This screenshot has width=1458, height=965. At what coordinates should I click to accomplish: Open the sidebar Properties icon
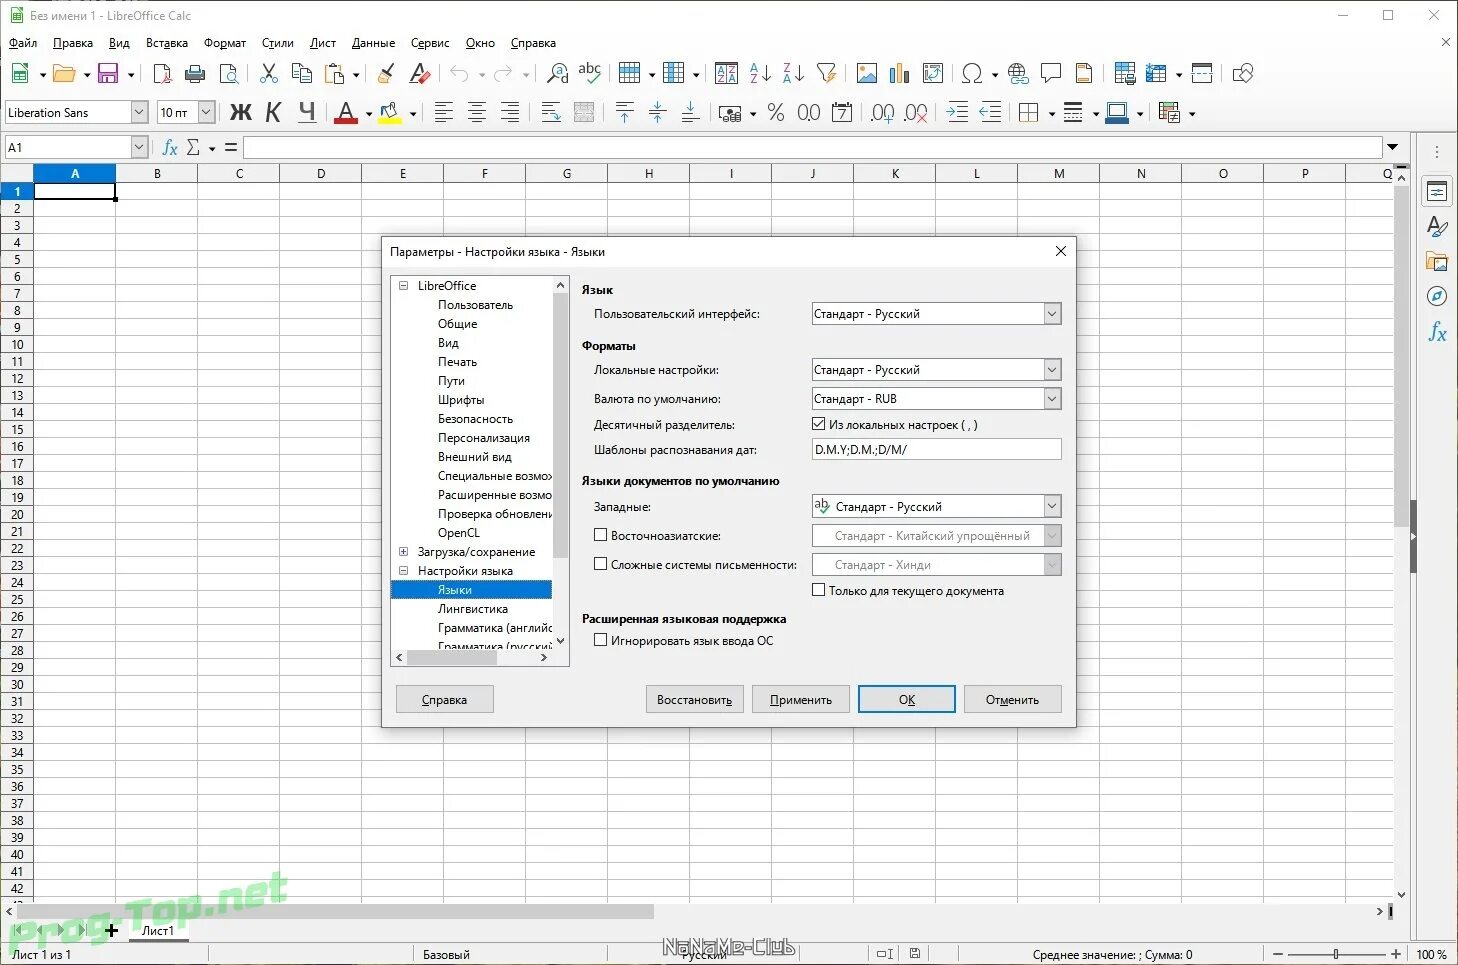(x=1437, y=192)
